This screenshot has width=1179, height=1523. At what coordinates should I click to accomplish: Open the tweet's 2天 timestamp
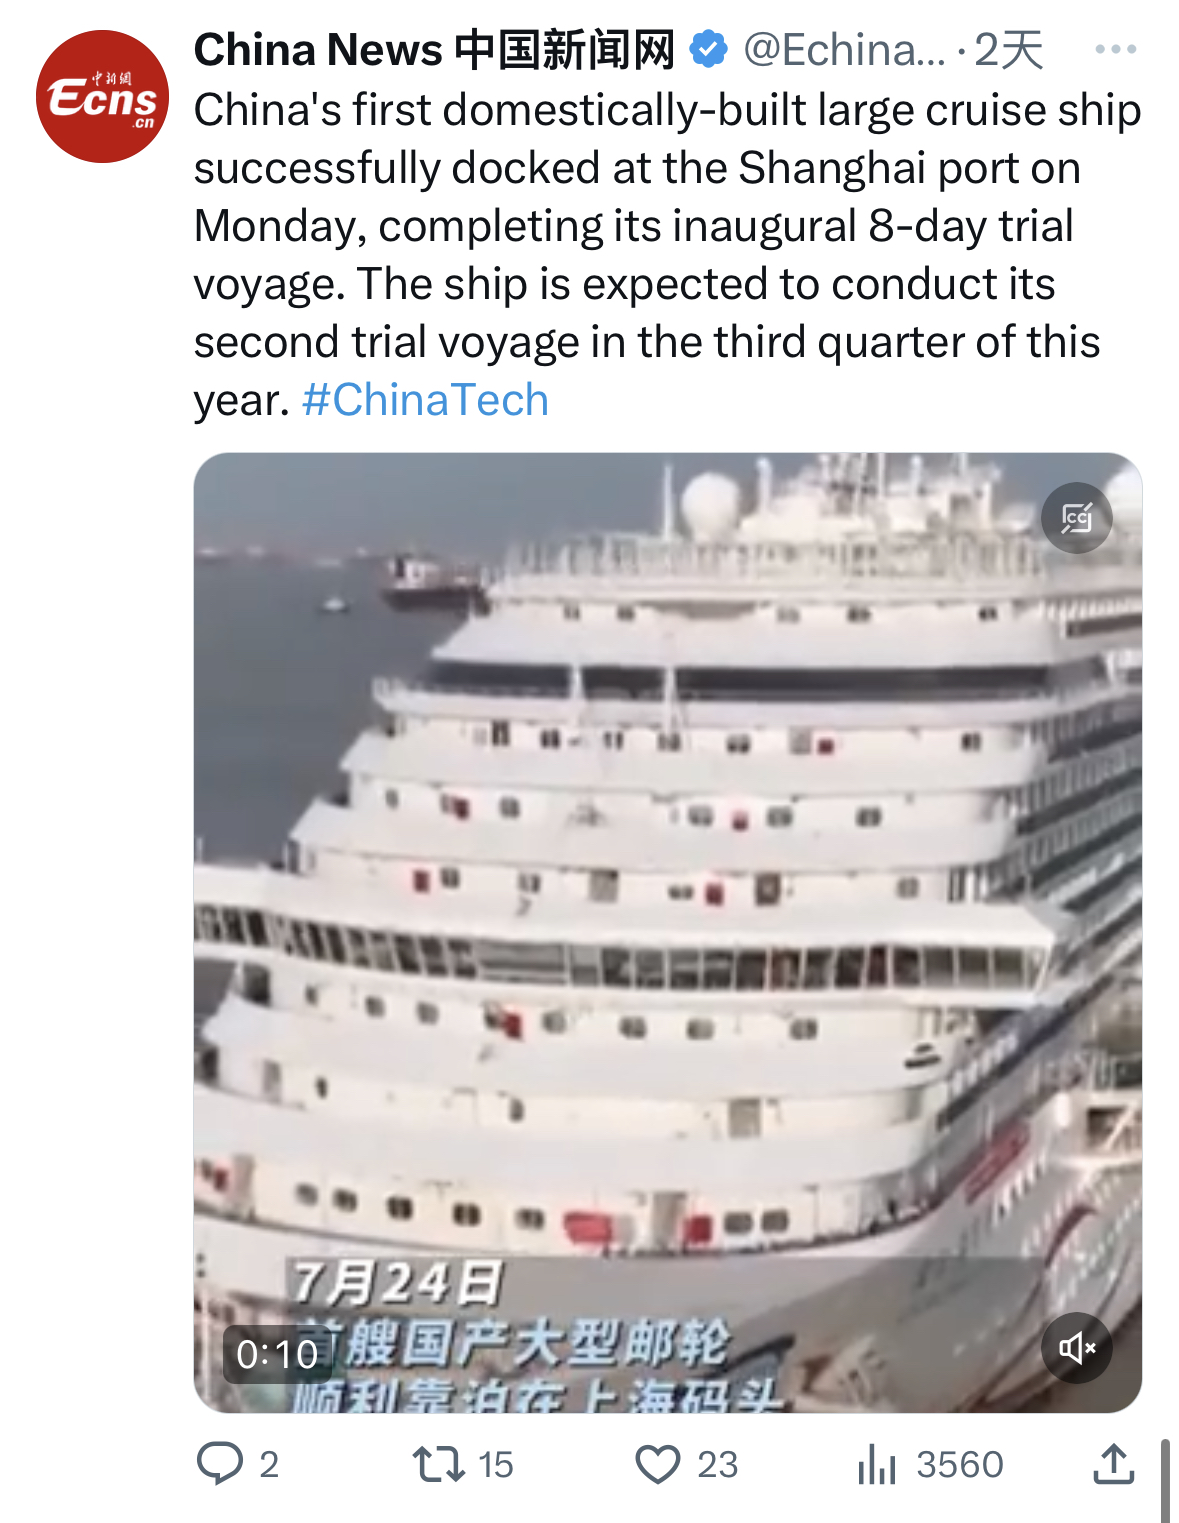[1008, 49]
